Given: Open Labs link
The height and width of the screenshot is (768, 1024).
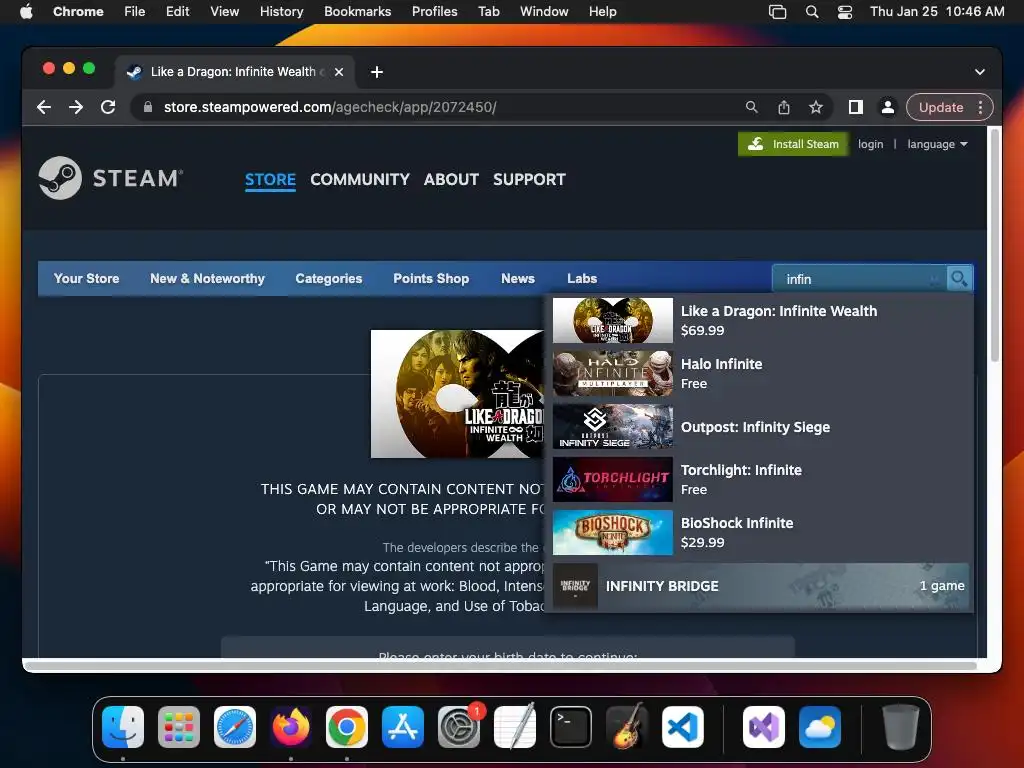Looking at the screenshot, I should coord(582,278).
